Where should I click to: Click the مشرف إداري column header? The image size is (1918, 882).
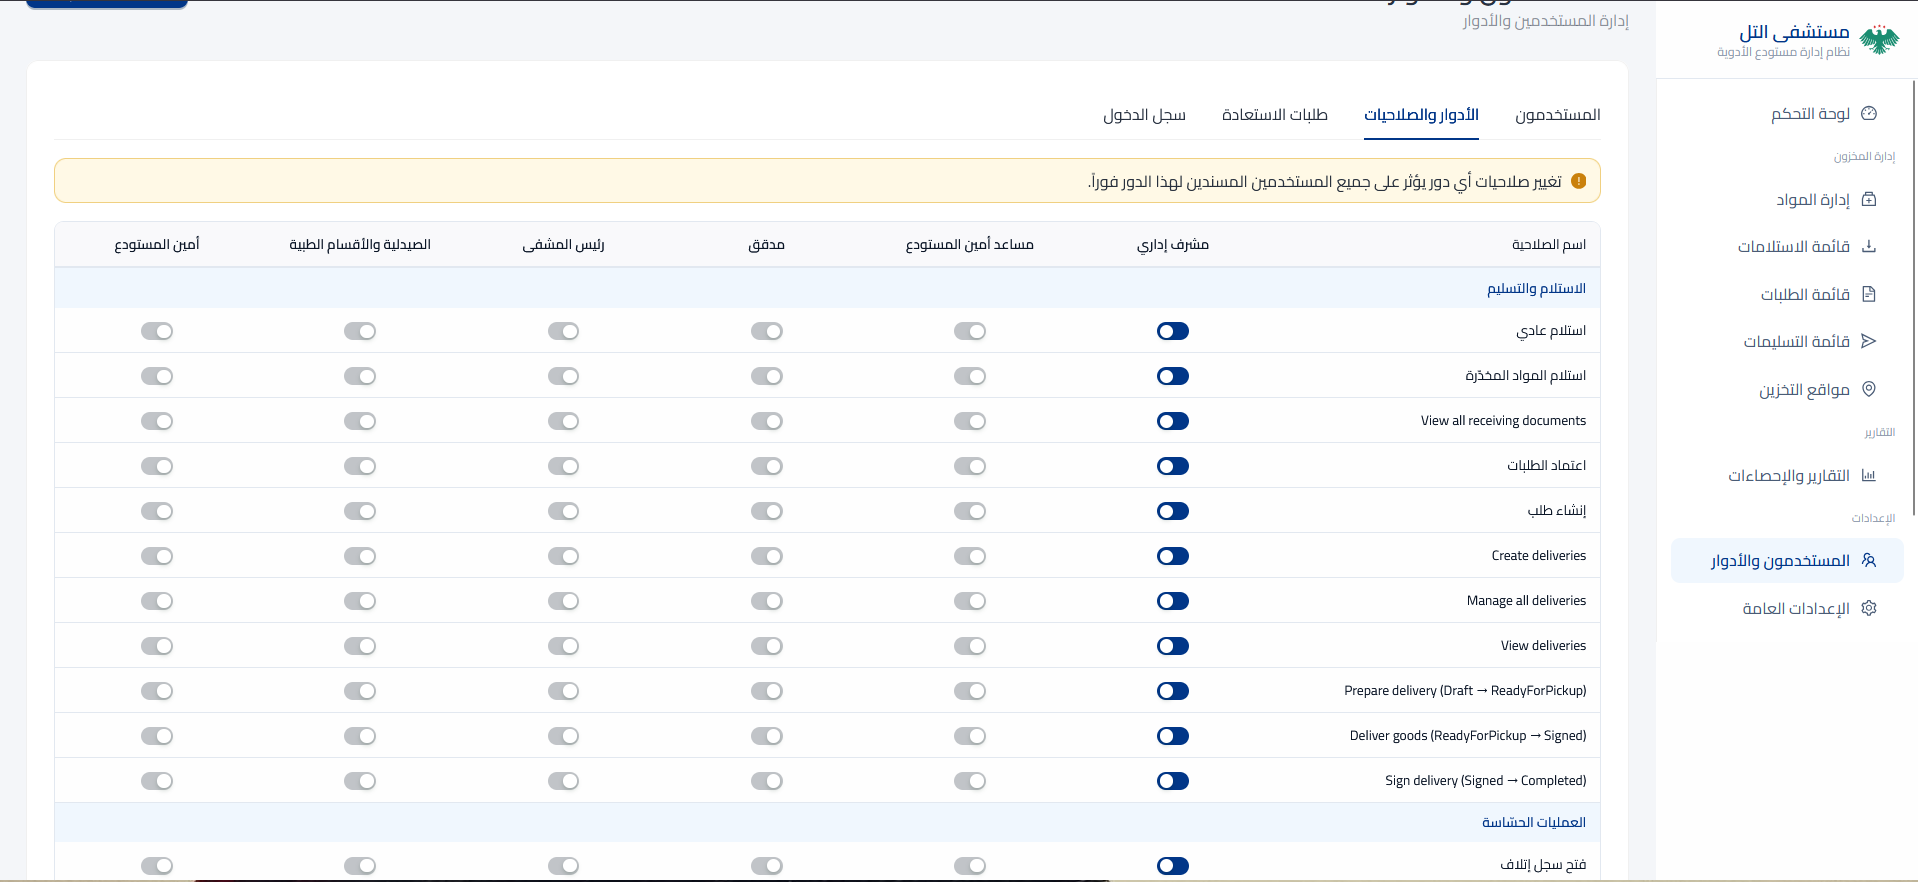tap(1173, 244)
